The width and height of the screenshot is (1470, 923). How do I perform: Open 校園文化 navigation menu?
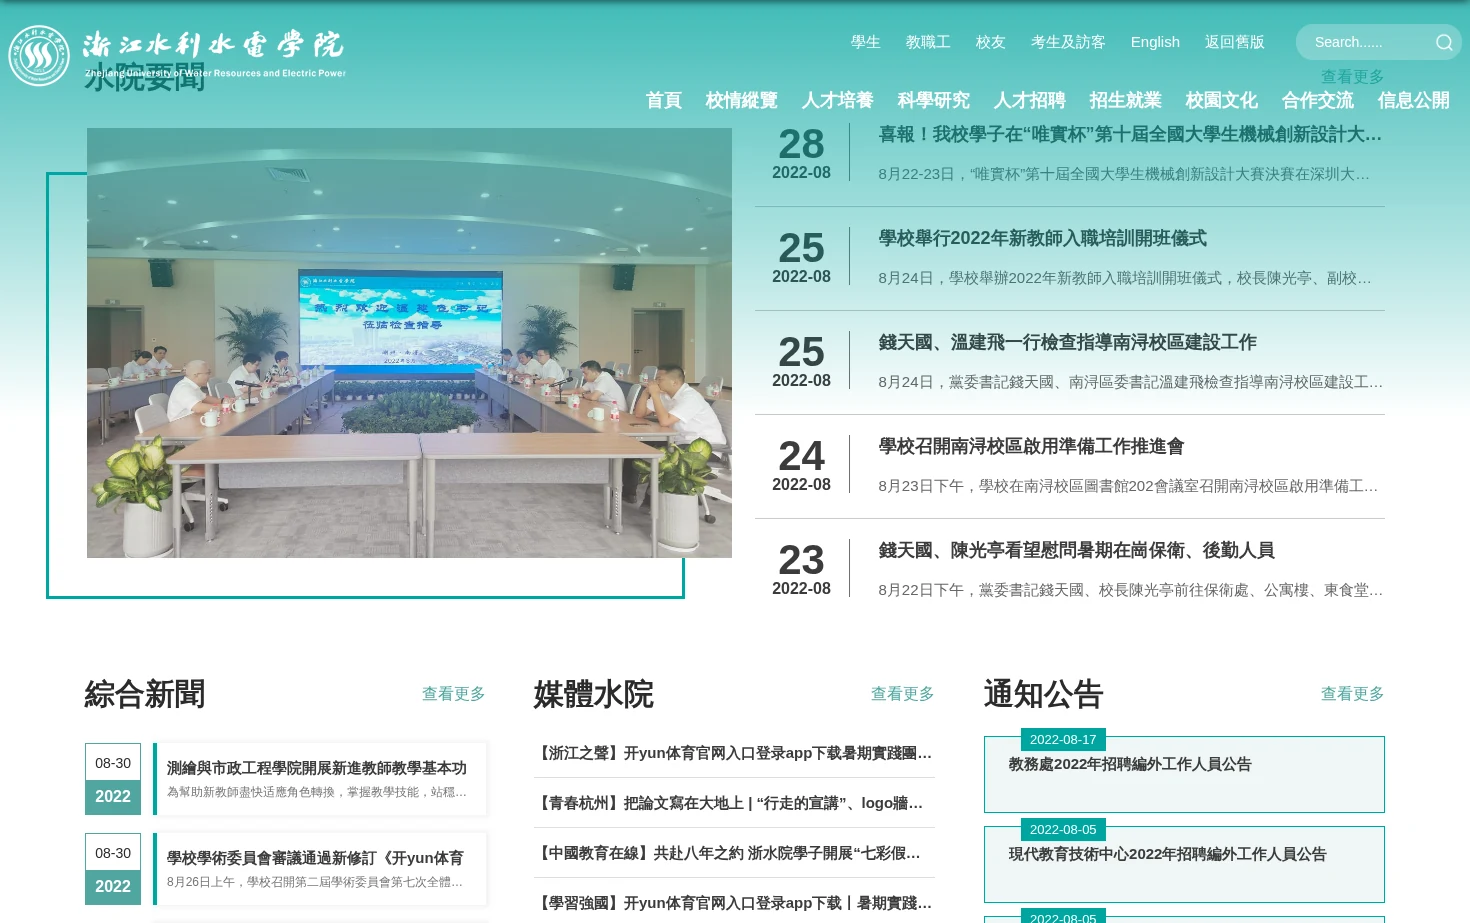1221,100
